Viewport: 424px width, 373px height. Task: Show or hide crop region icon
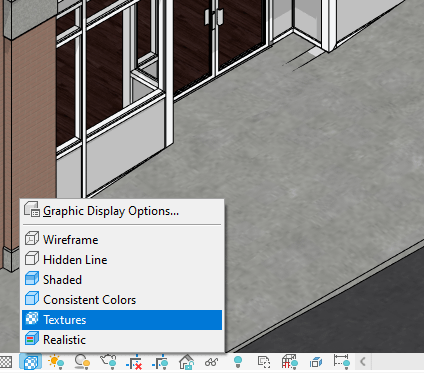click(160, 362)
